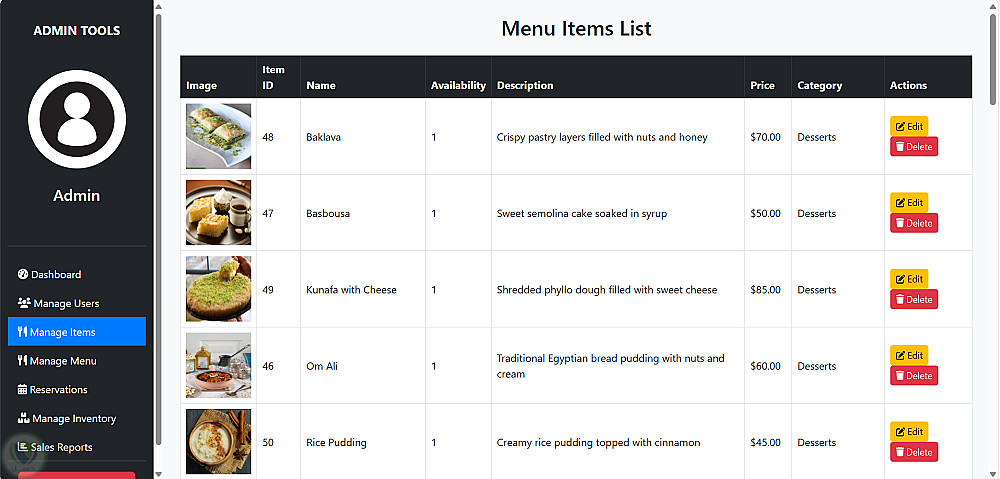Edit Kunafa with Cheese entry
1000x479 pixels.
pos(909,279)
